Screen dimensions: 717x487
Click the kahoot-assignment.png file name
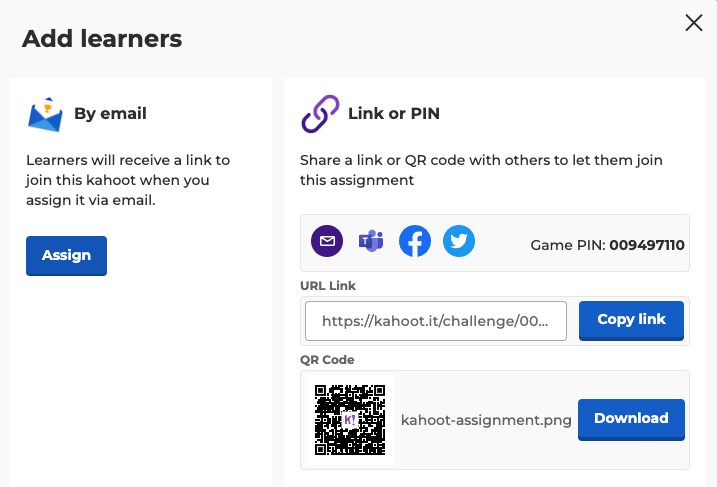[x=486, y=420]
